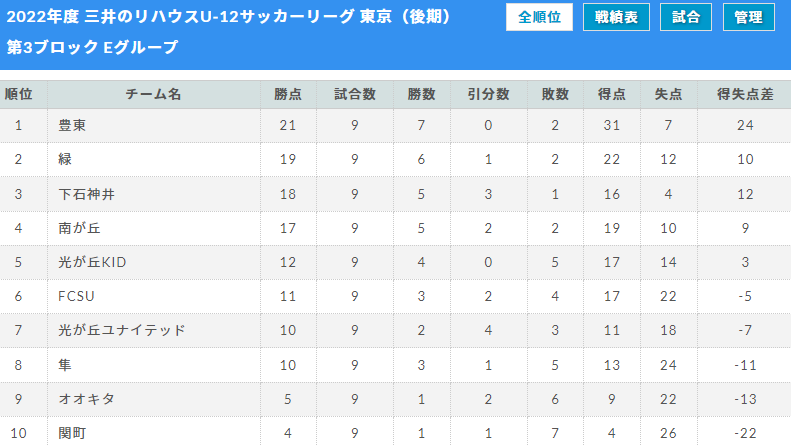This screenshot has height=445, width=791.
Task: Select the FCSU team entry
Action: 76,296
